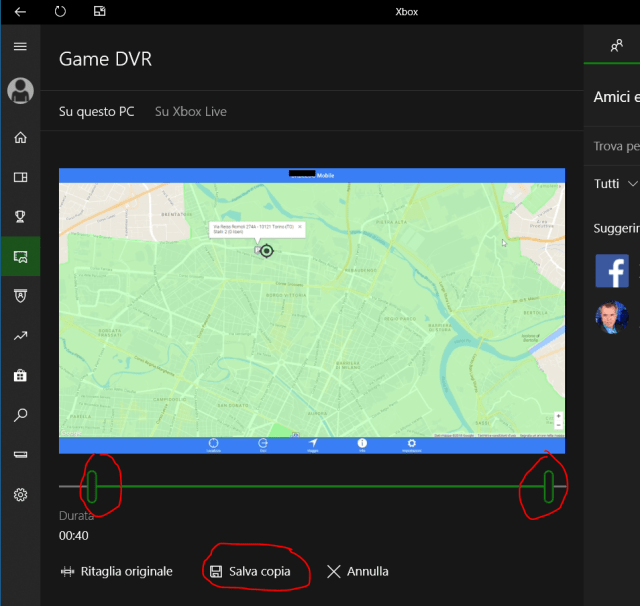Image resolution: width=640 pixels, height=606 pixels.
Task: Open Settings gear in the sidebar
Action: (20, 495)
